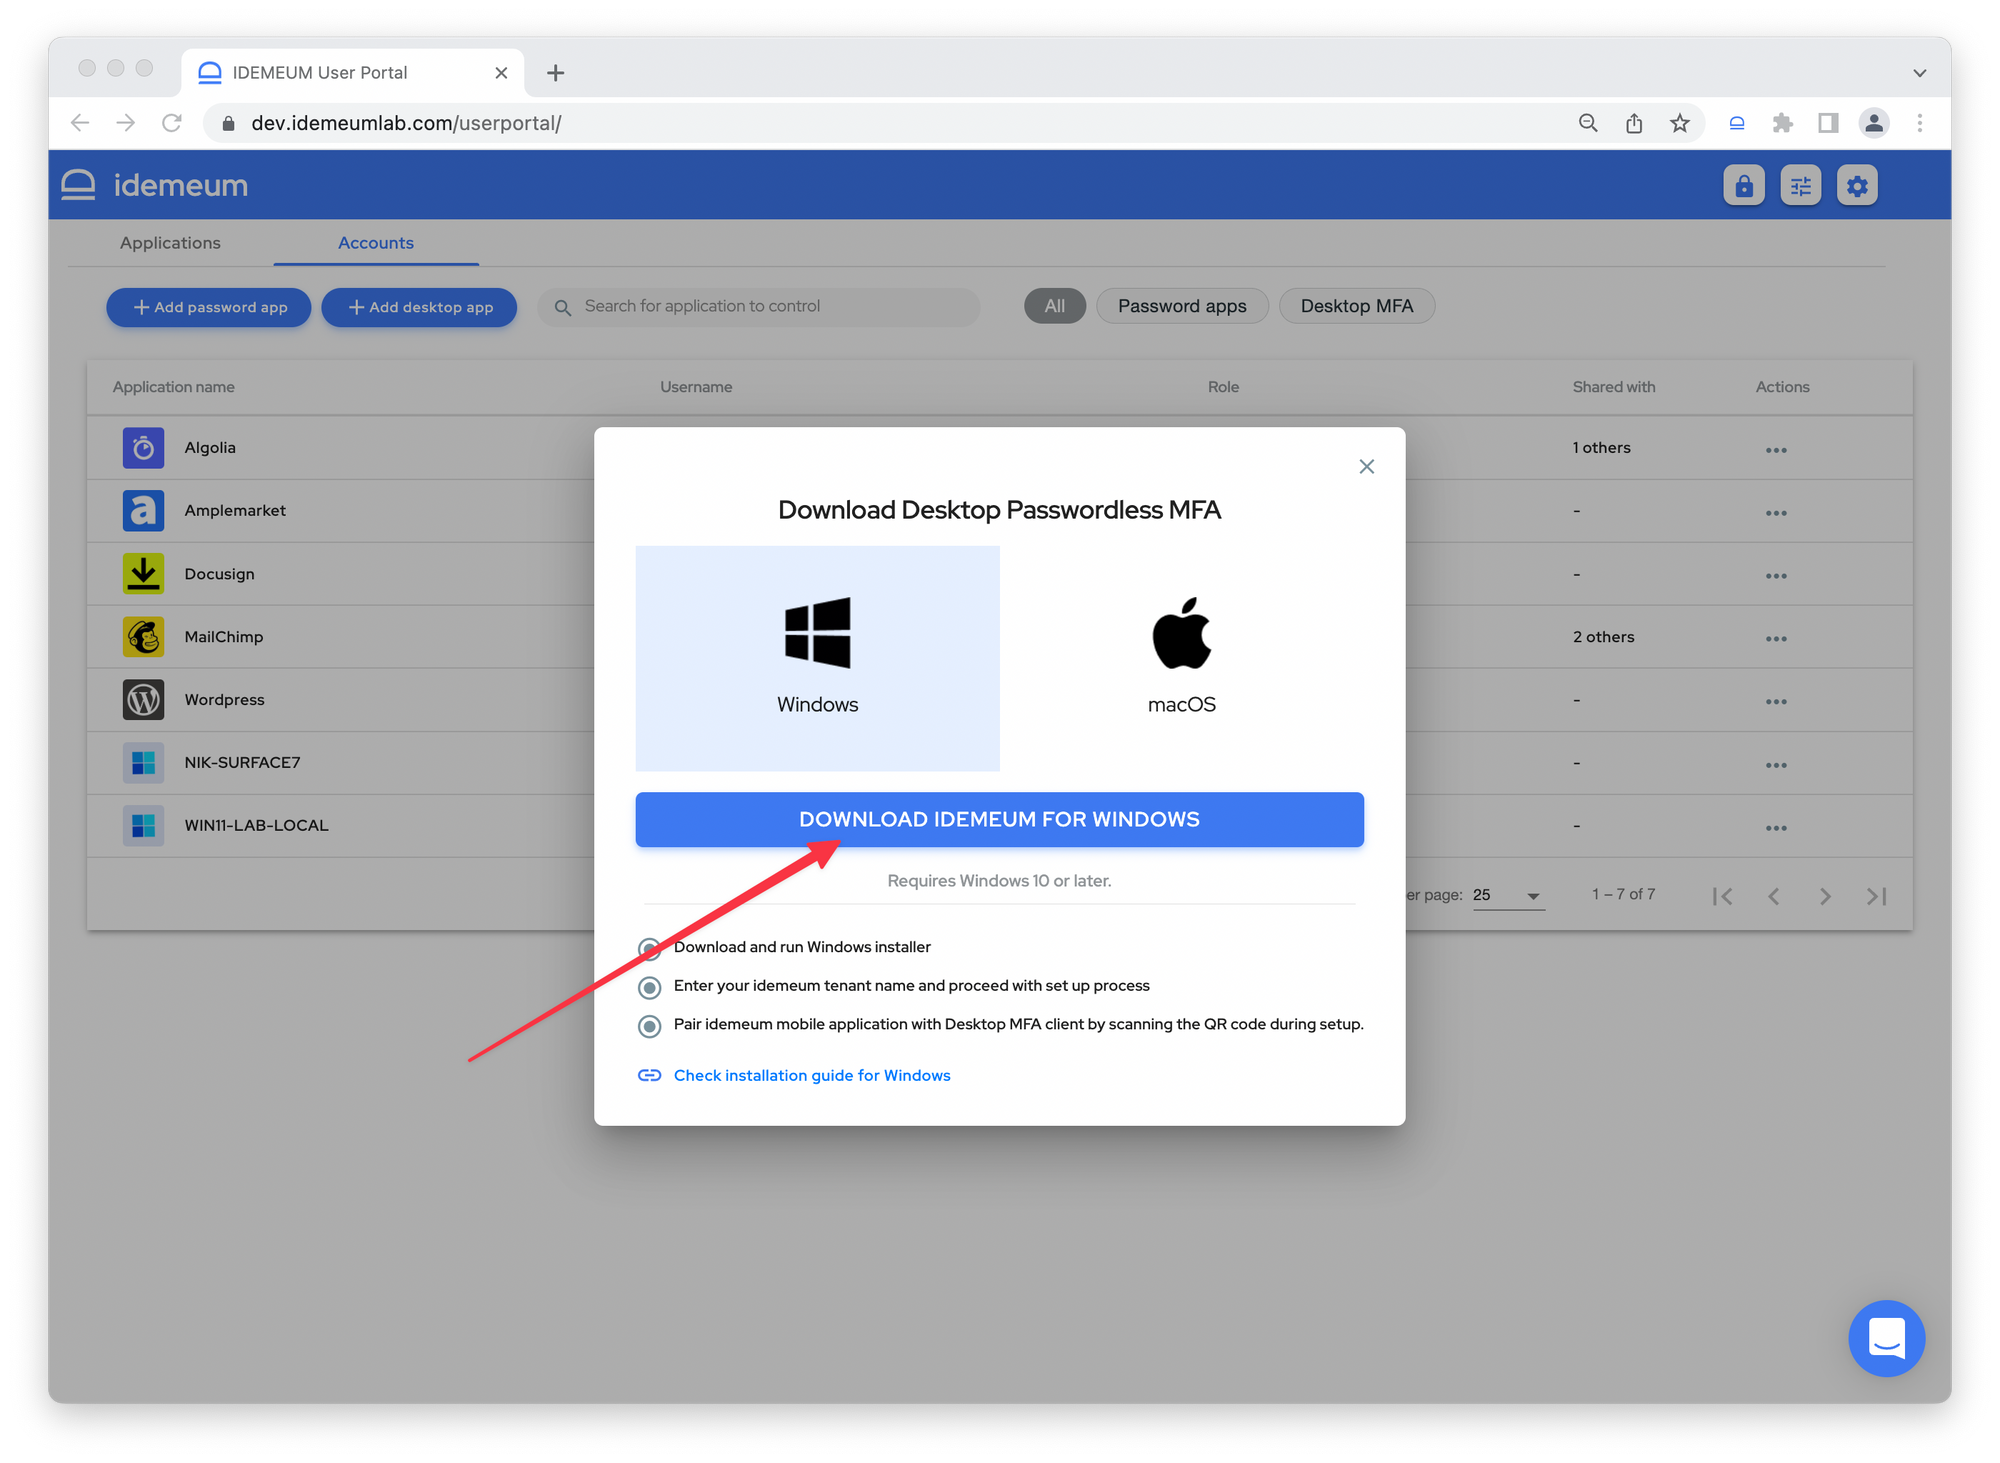Screen dimensions: 2000x1463
Task: Expand the items per page dropdown
Action: [x=1508, y=895]
